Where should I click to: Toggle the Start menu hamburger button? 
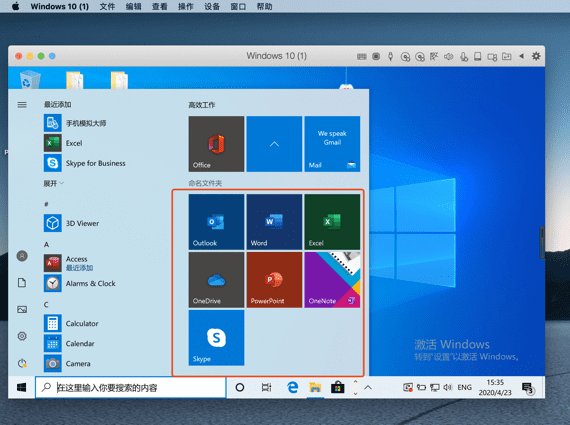pyautogui.click(x=22, y=105)
